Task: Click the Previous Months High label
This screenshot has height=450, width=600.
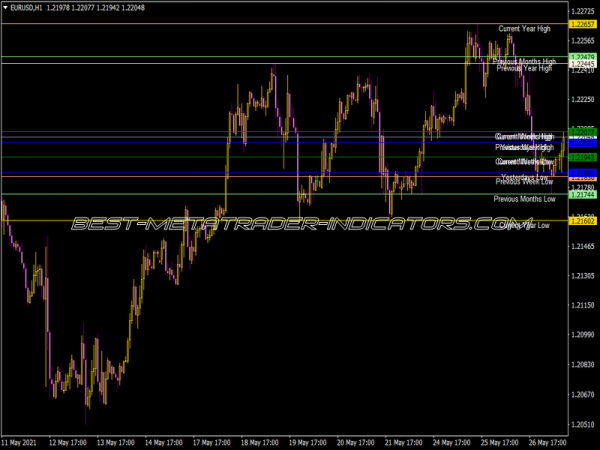Action: click(524, 61)
